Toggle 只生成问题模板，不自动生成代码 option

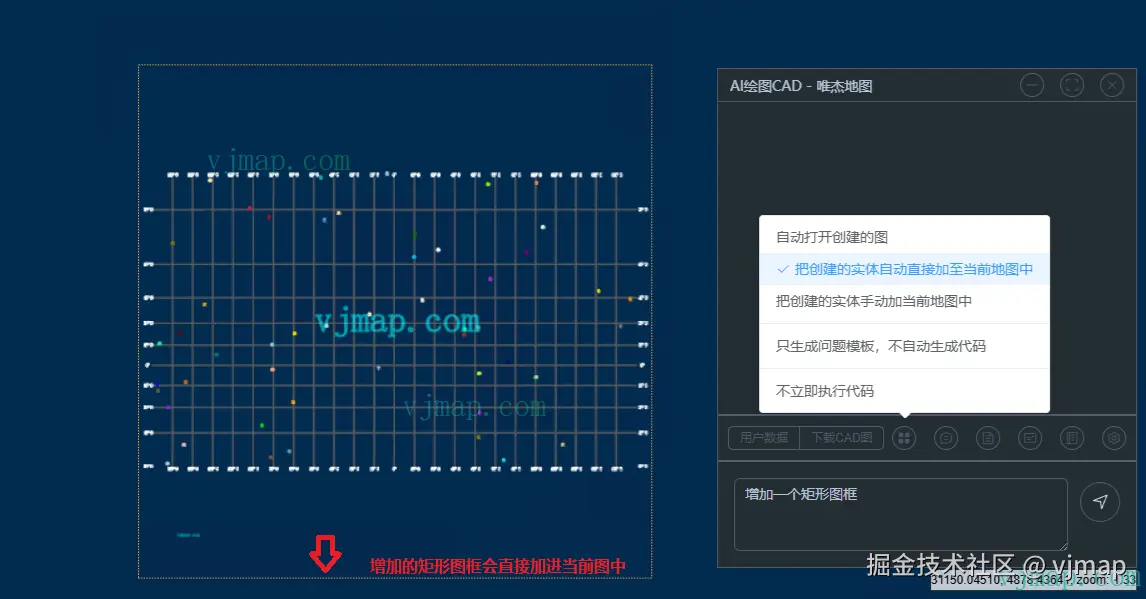904,346
